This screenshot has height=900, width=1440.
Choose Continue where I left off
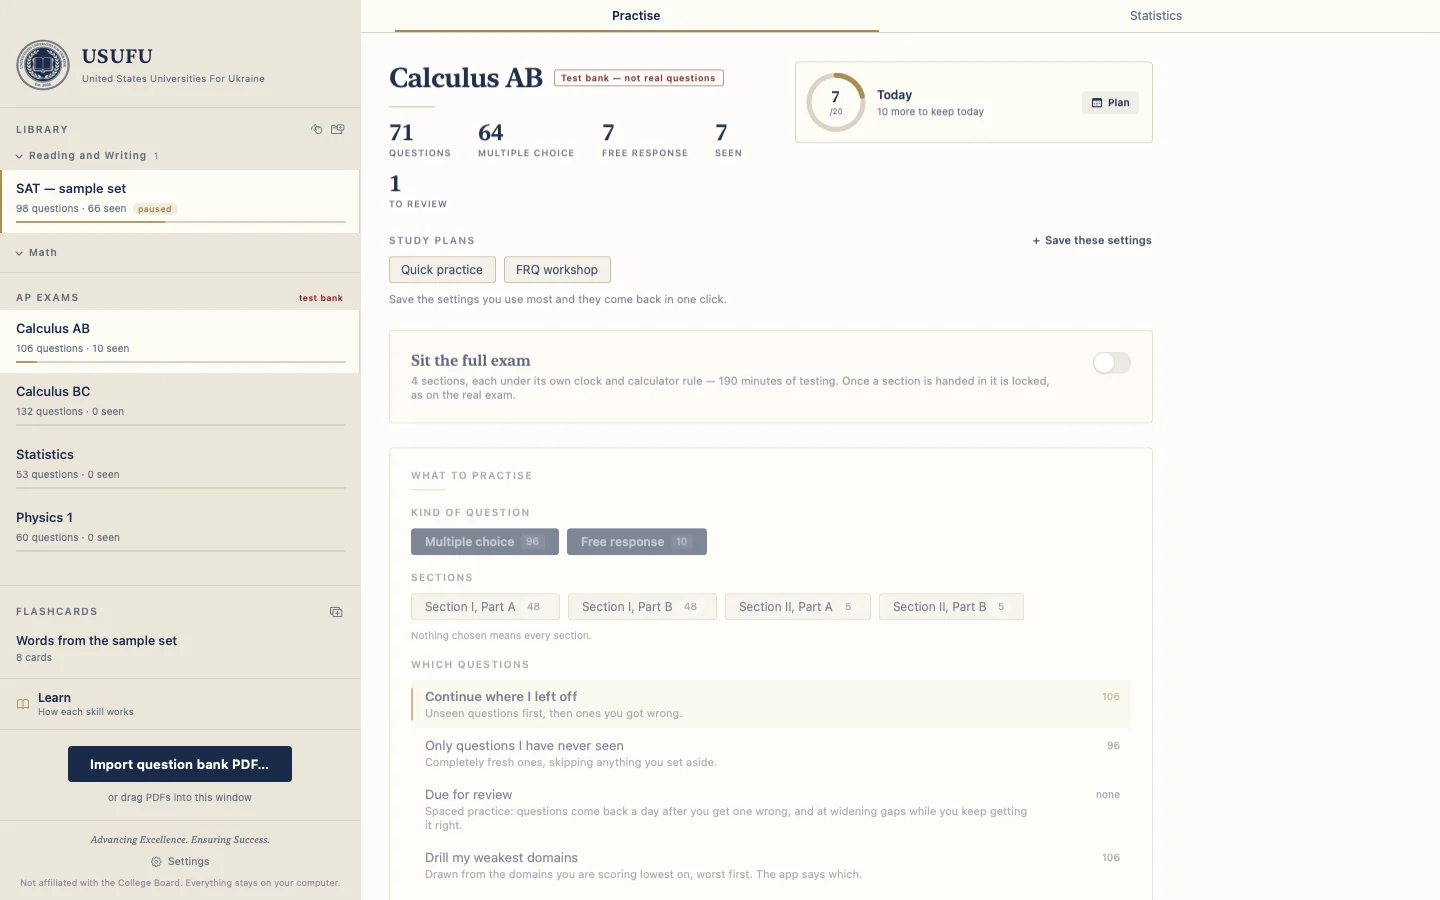click(771, 704)
